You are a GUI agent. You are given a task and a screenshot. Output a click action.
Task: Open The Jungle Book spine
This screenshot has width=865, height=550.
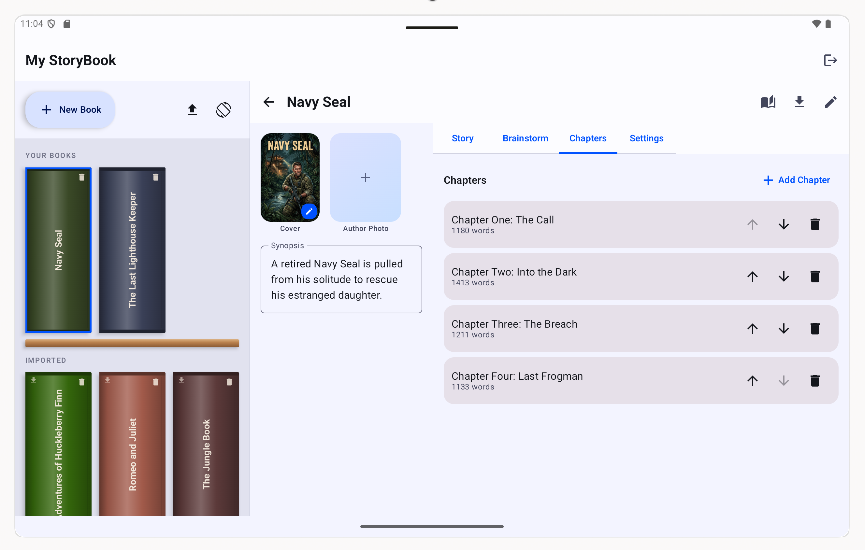pyautogui.click(x=206, y=444)
